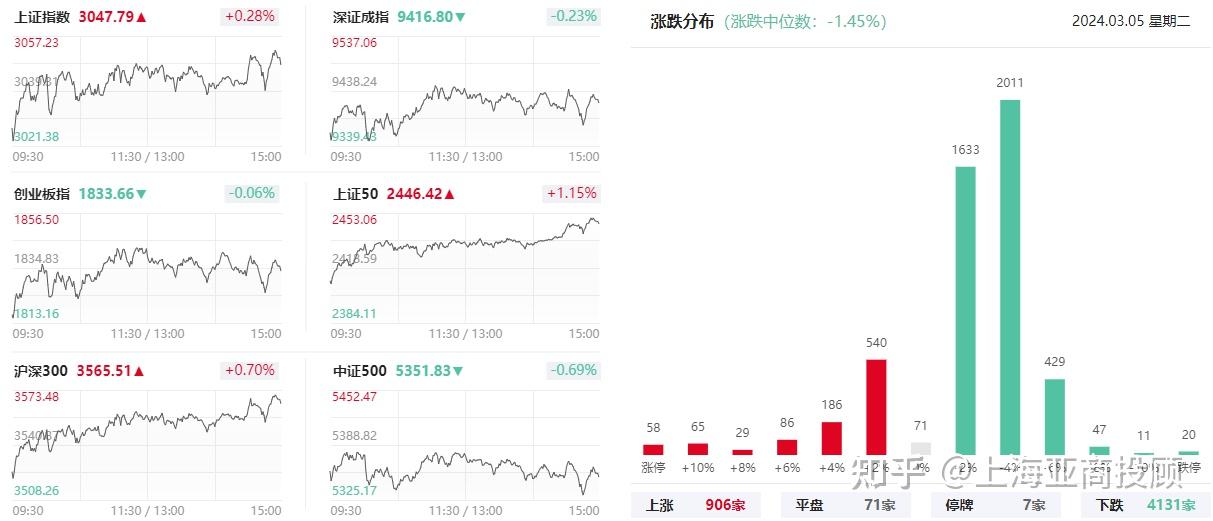Click the 涨跌分布 panel heading
Image resolution: width=1213 pixels, height=521 pixels.
[682, 21]
